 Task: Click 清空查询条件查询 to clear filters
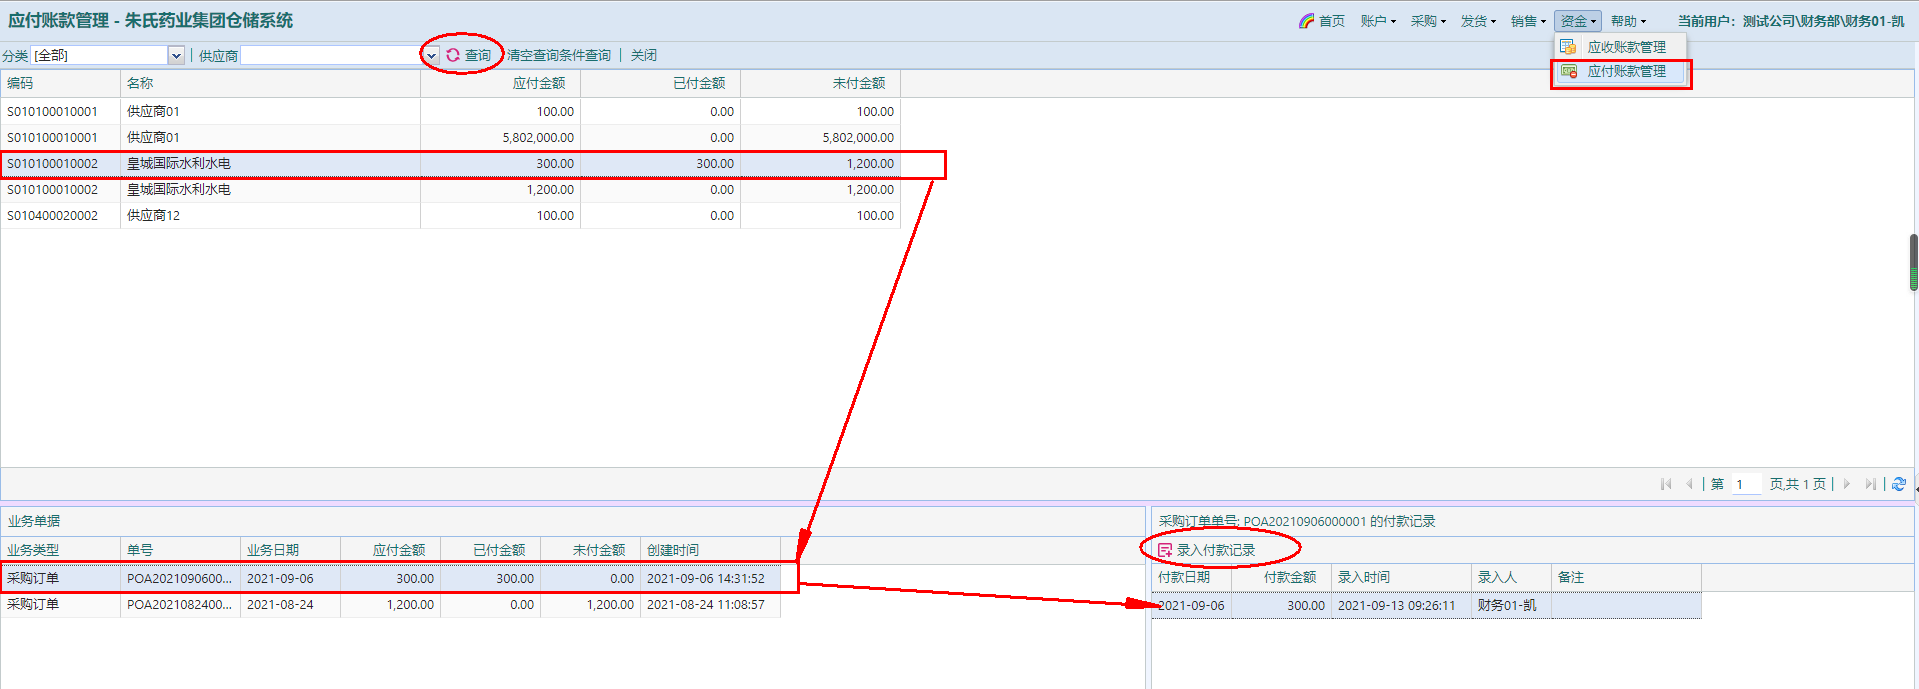(559, 55)
